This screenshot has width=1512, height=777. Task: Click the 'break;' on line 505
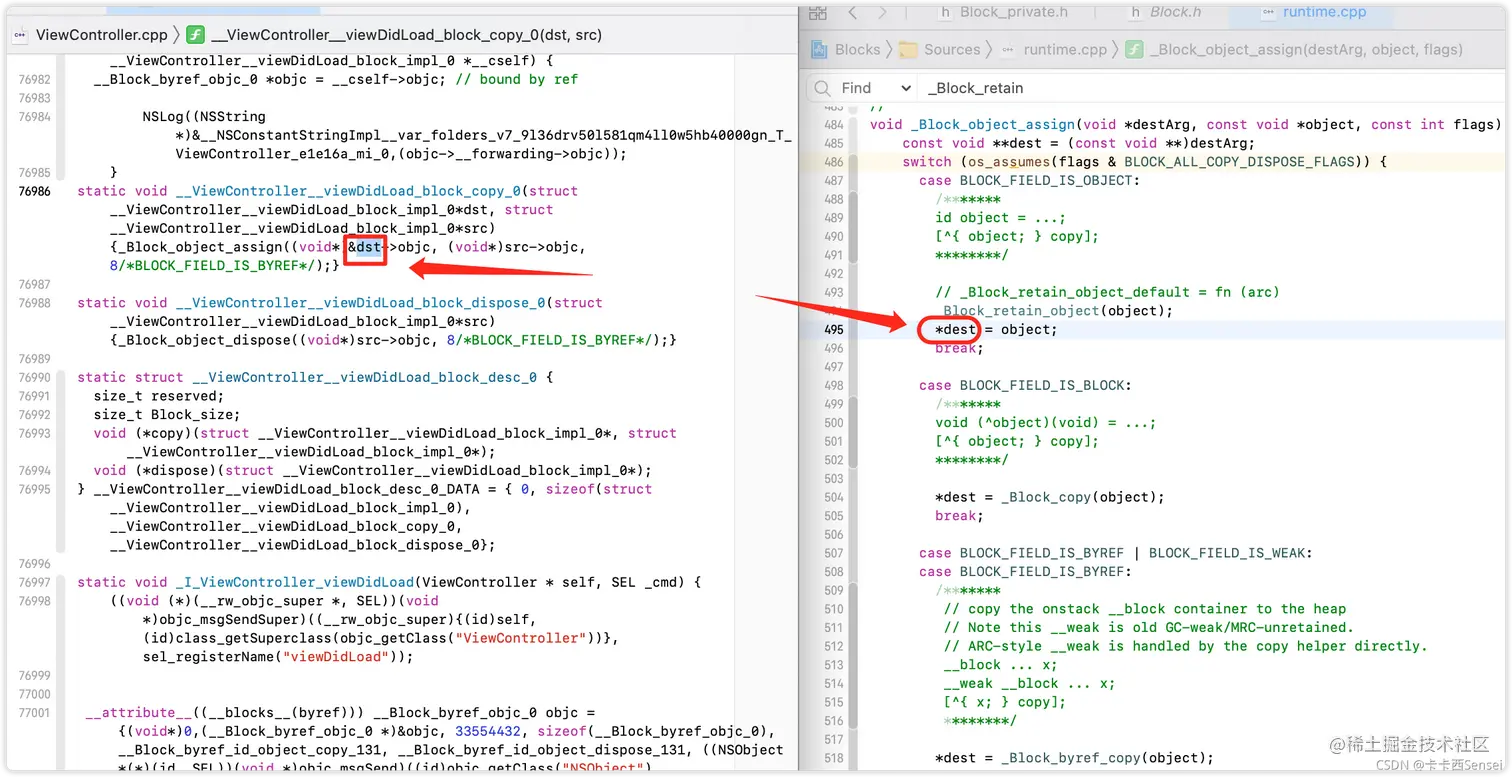(959, 516)
